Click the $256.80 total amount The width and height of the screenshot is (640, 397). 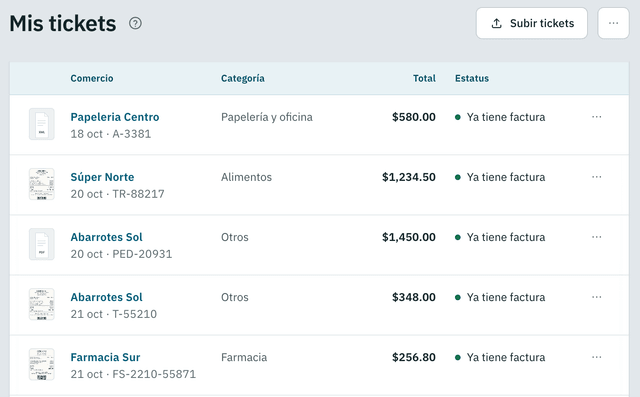(413, 357)
